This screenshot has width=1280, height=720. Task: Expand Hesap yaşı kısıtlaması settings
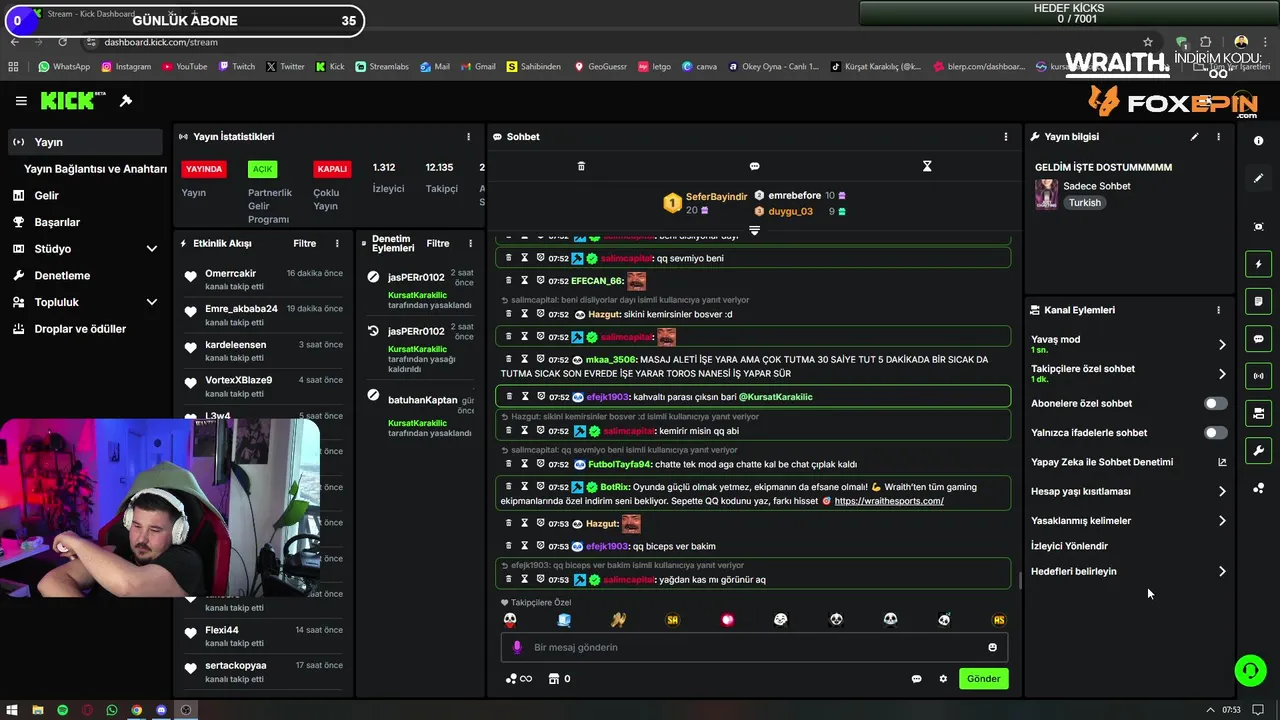1222,491
